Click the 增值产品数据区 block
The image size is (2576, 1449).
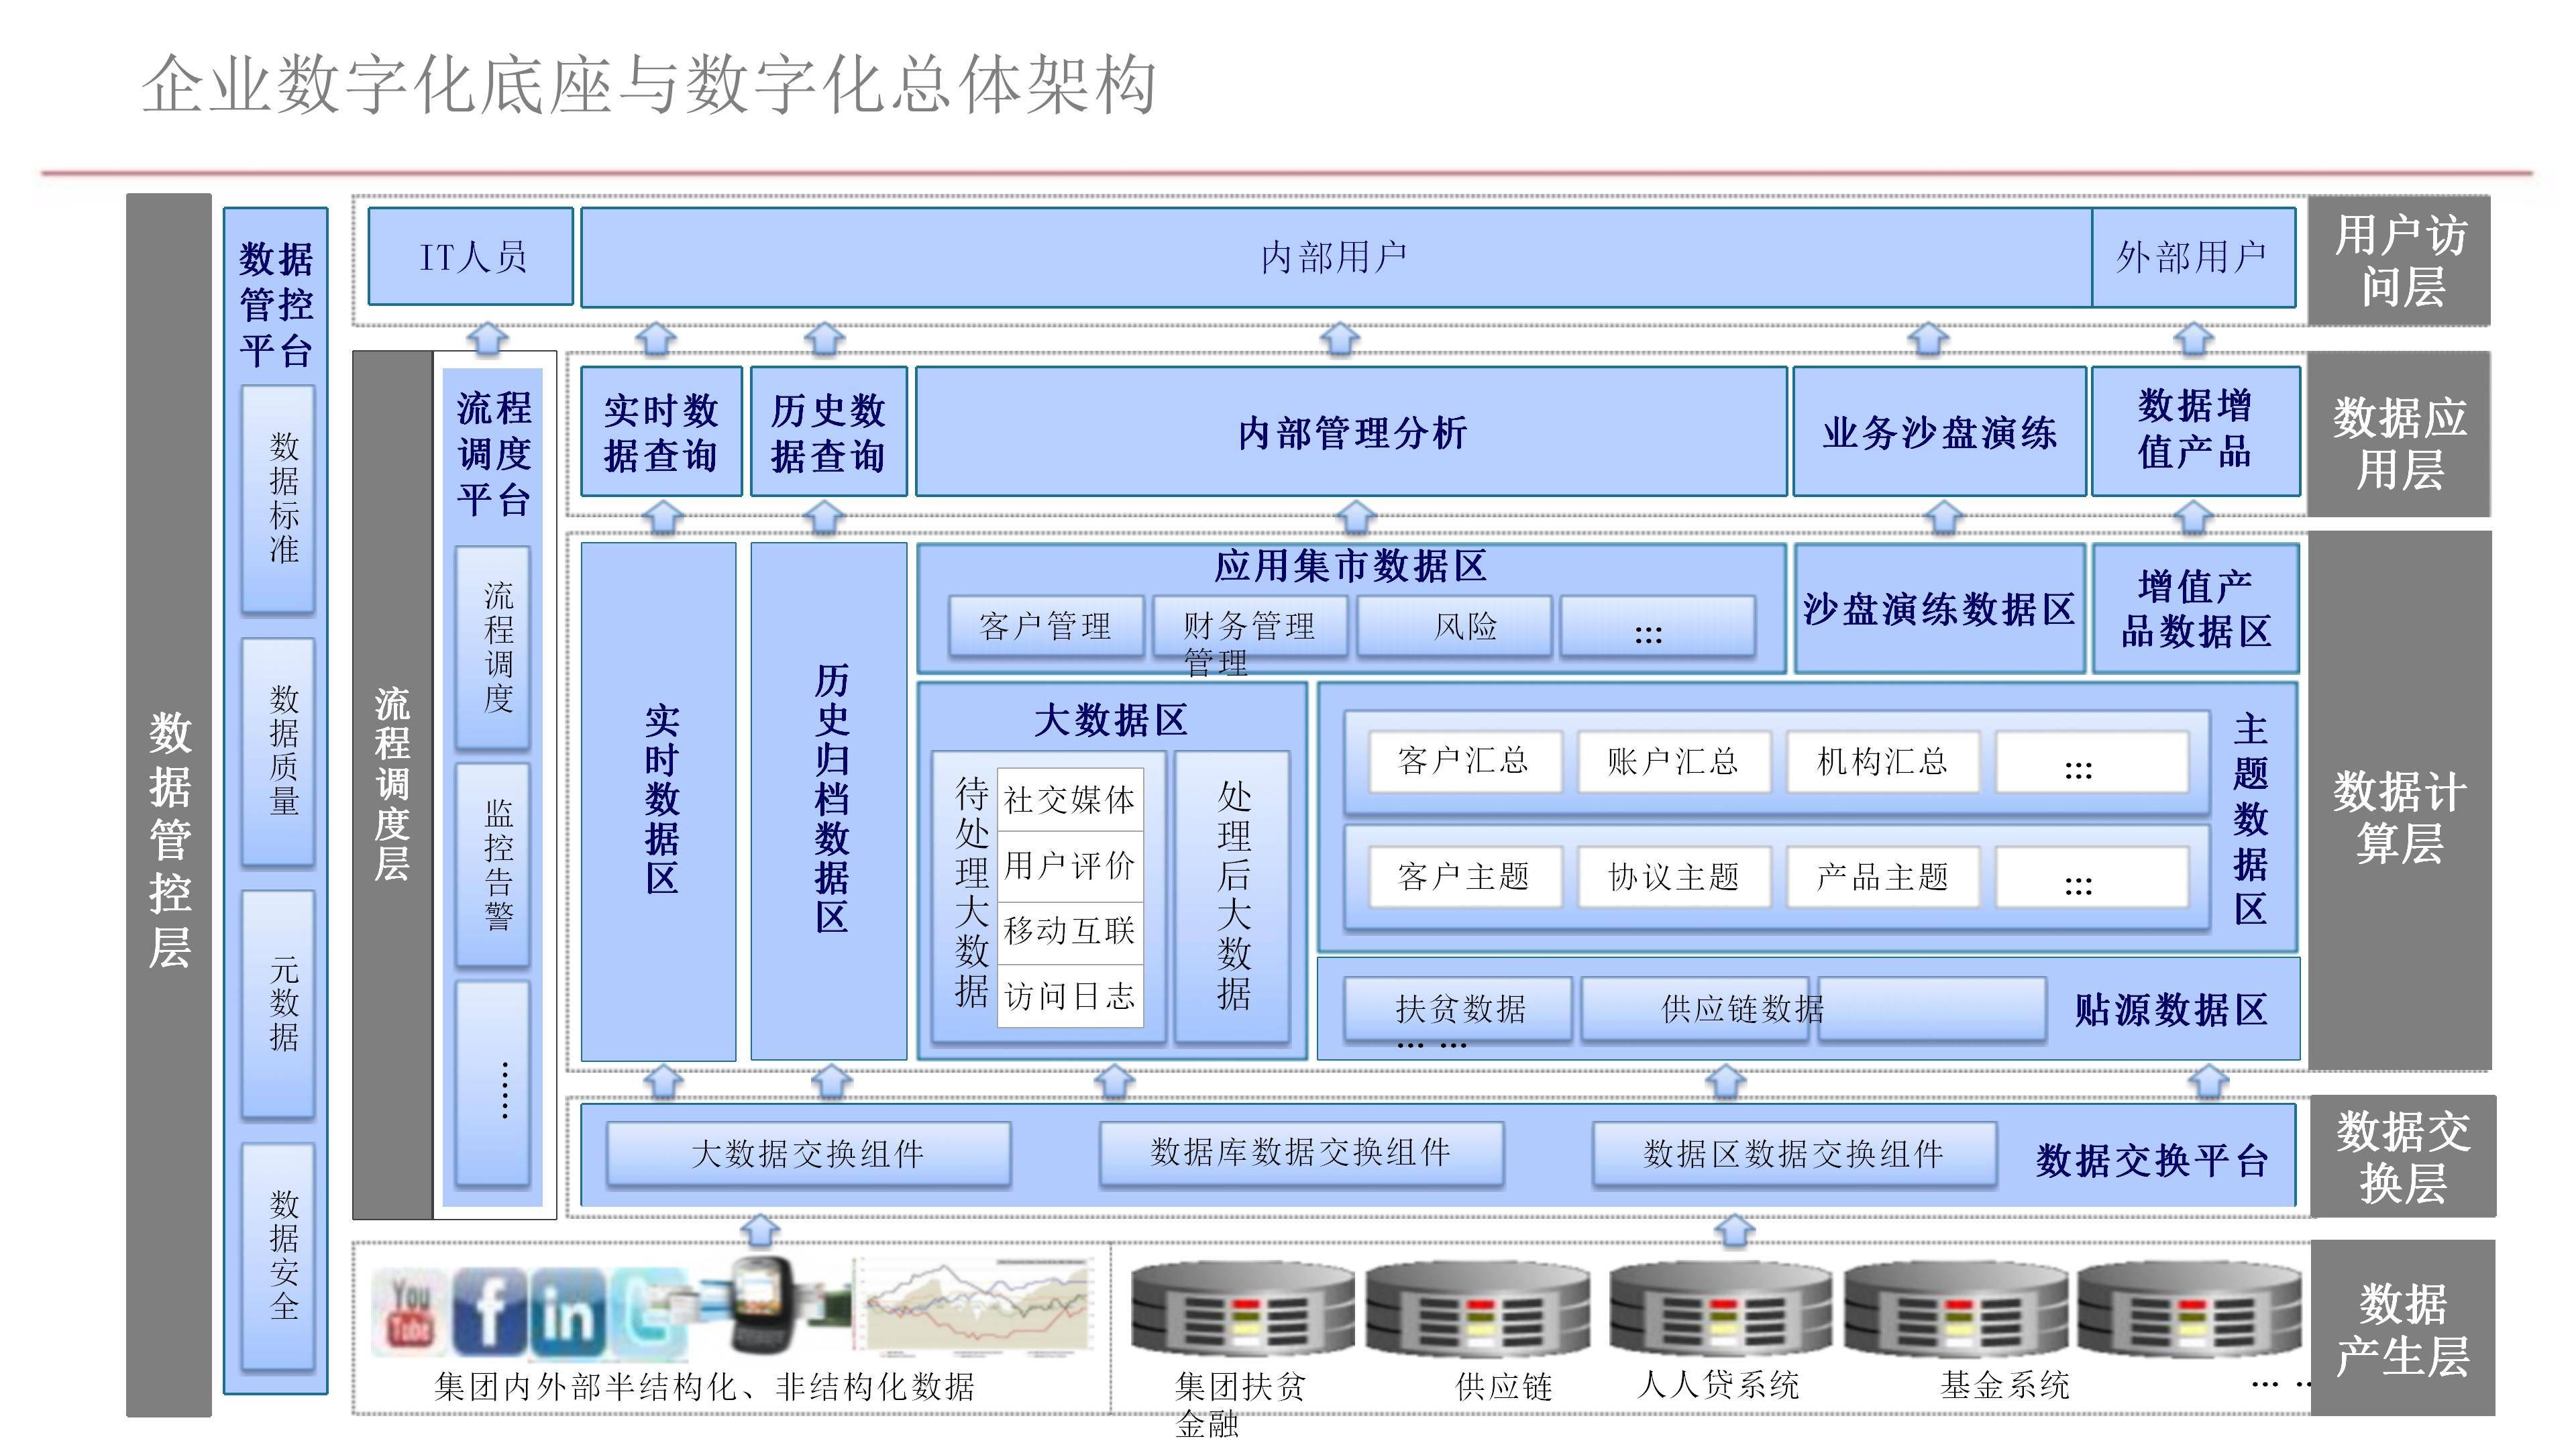click(x=2196, y=608)
